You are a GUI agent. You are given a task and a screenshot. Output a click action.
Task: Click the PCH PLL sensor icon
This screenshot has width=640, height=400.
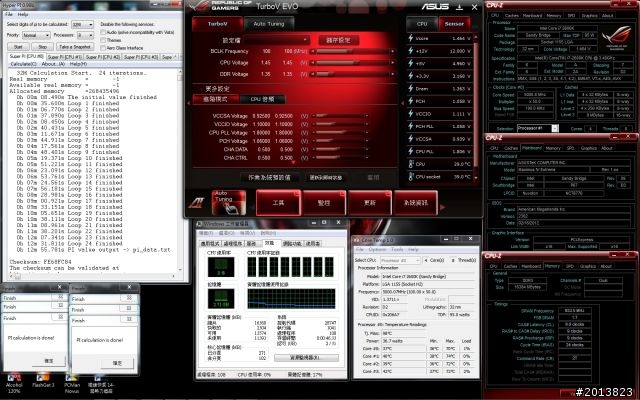coord(411,126)
